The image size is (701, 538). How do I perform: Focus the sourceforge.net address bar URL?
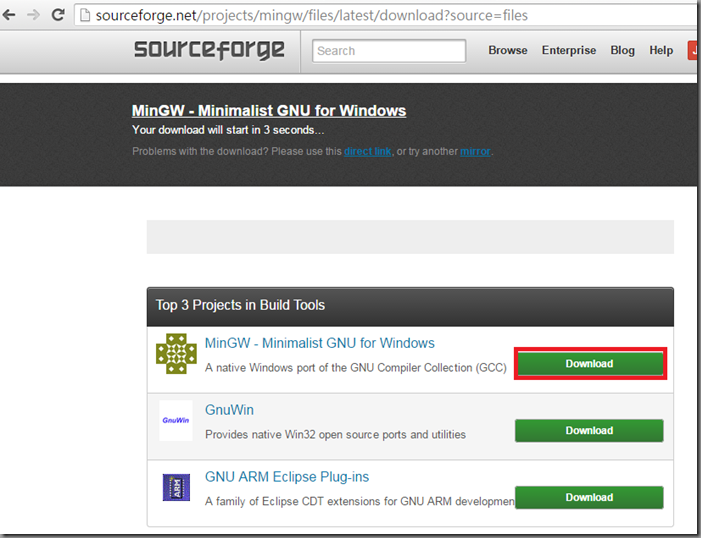point(312,15)
